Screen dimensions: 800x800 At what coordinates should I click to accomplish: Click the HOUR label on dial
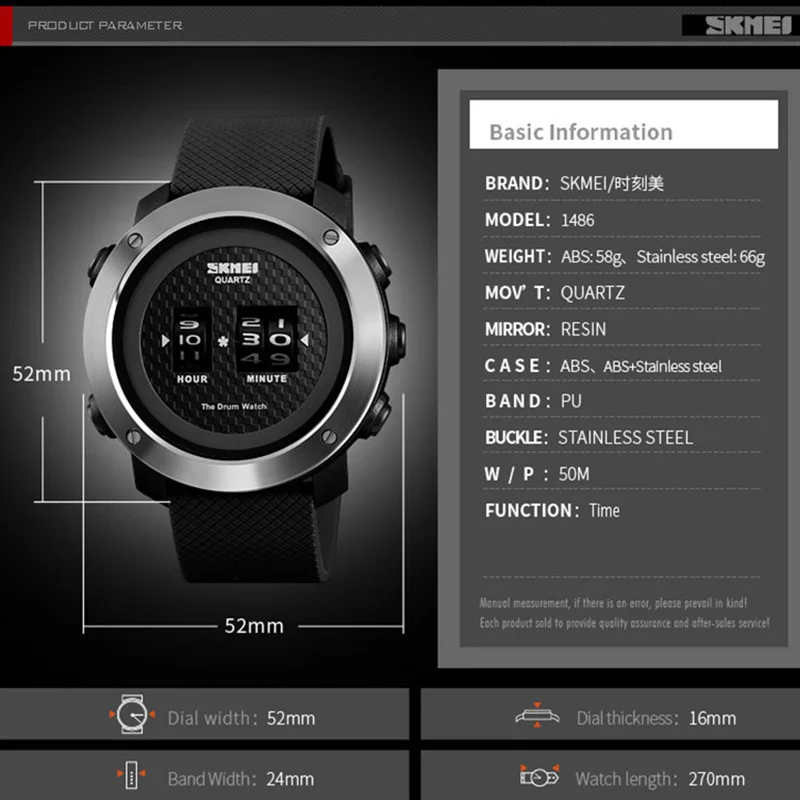[192, 379]
